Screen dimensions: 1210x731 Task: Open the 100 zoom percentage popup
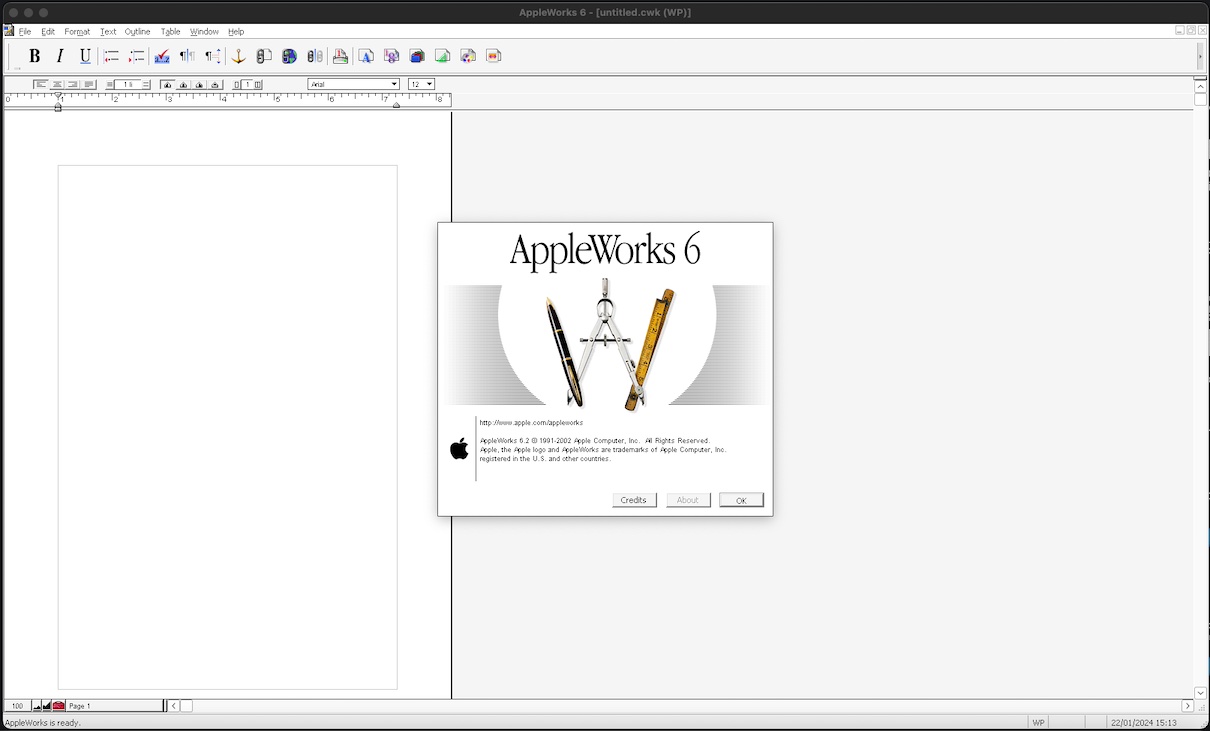17,706
